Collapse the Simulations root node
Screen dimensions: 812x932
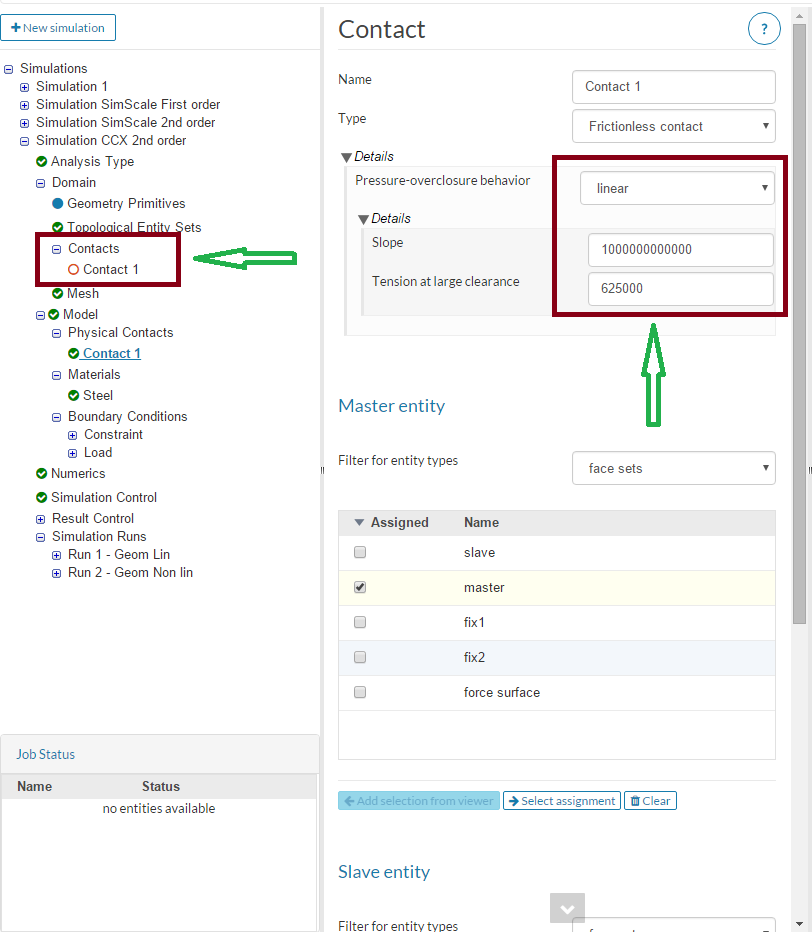pos(8,70)
